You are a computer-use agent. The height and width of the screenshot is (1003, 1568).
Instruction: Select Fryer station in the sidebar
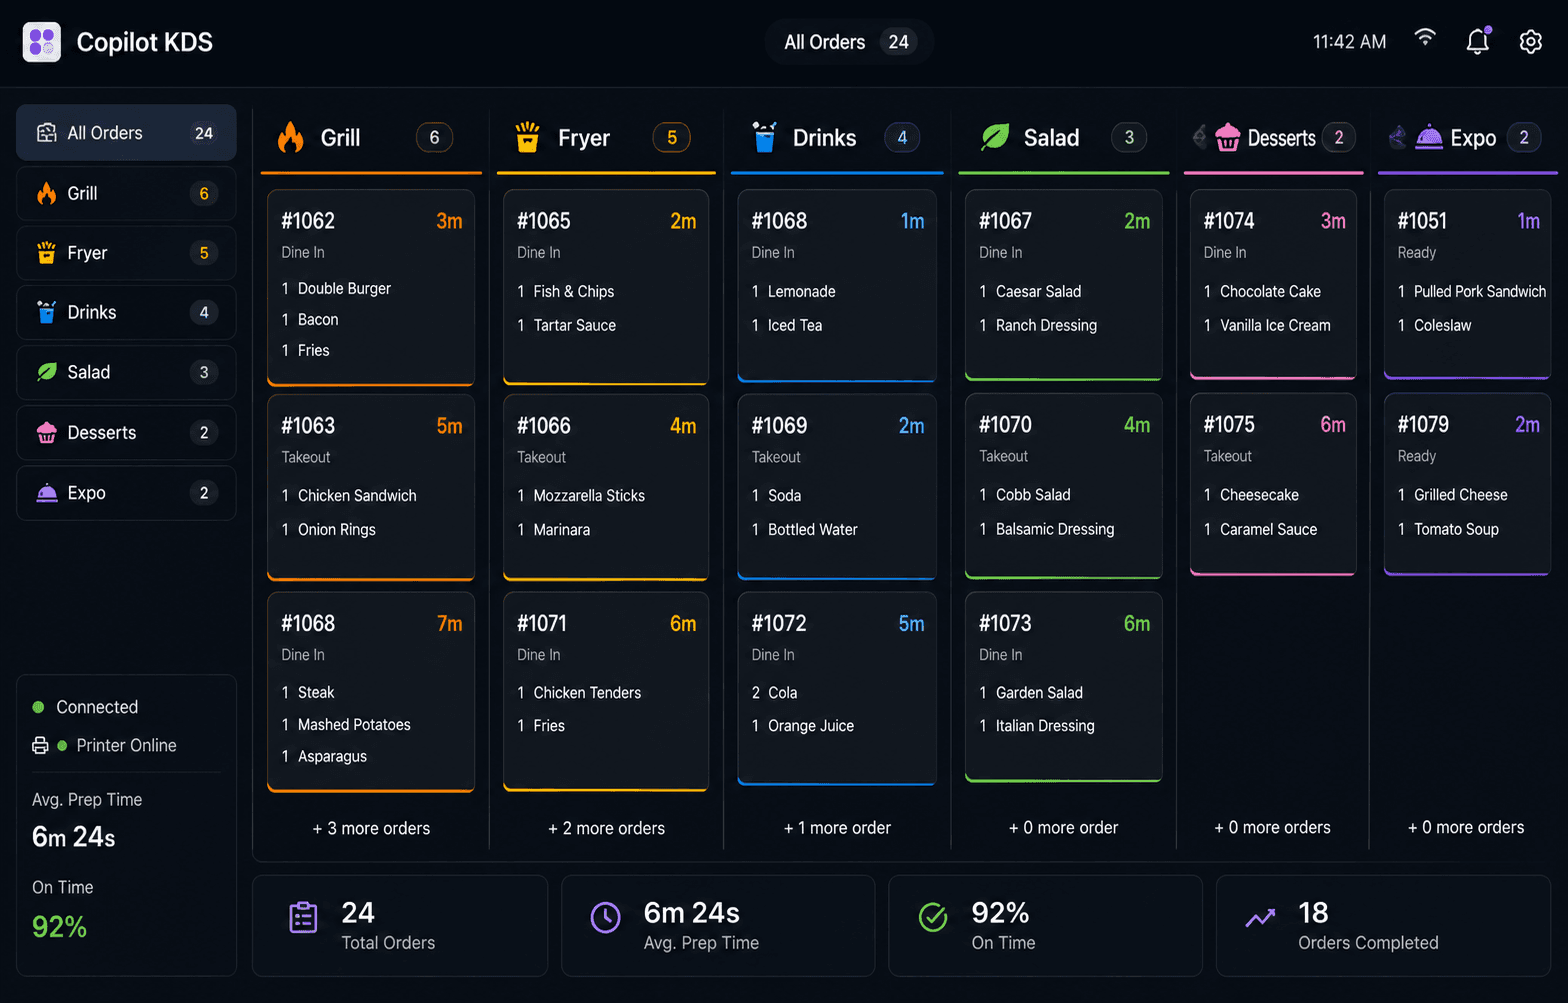pyautogui.click(x=126, y=253)
